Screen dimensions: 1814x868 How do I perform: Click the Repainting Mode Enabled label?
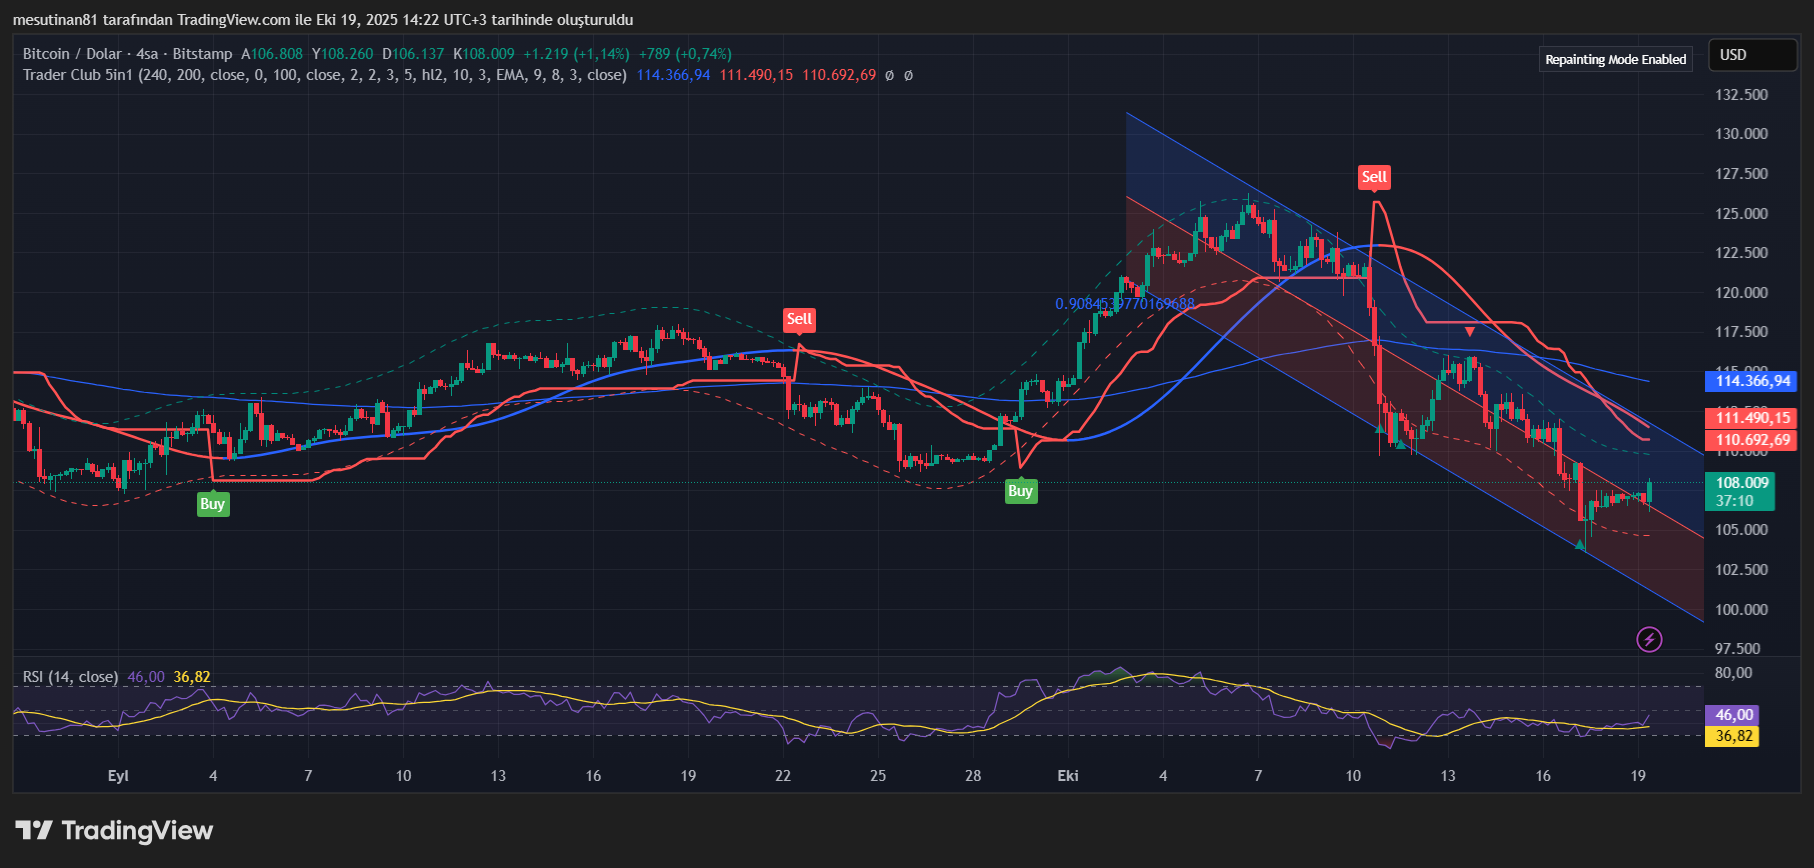click(x=1615, y=60)
